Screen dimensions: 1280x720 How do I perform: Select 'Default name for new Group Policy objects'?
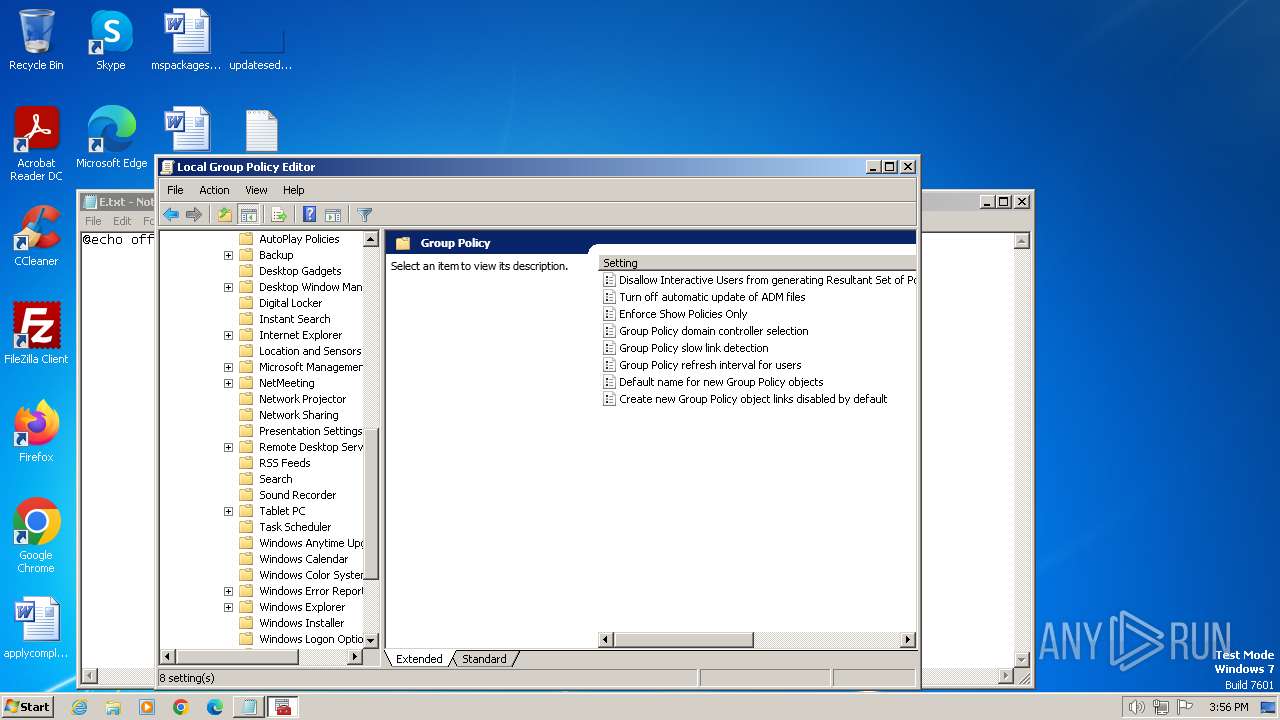tap(721, 382)
